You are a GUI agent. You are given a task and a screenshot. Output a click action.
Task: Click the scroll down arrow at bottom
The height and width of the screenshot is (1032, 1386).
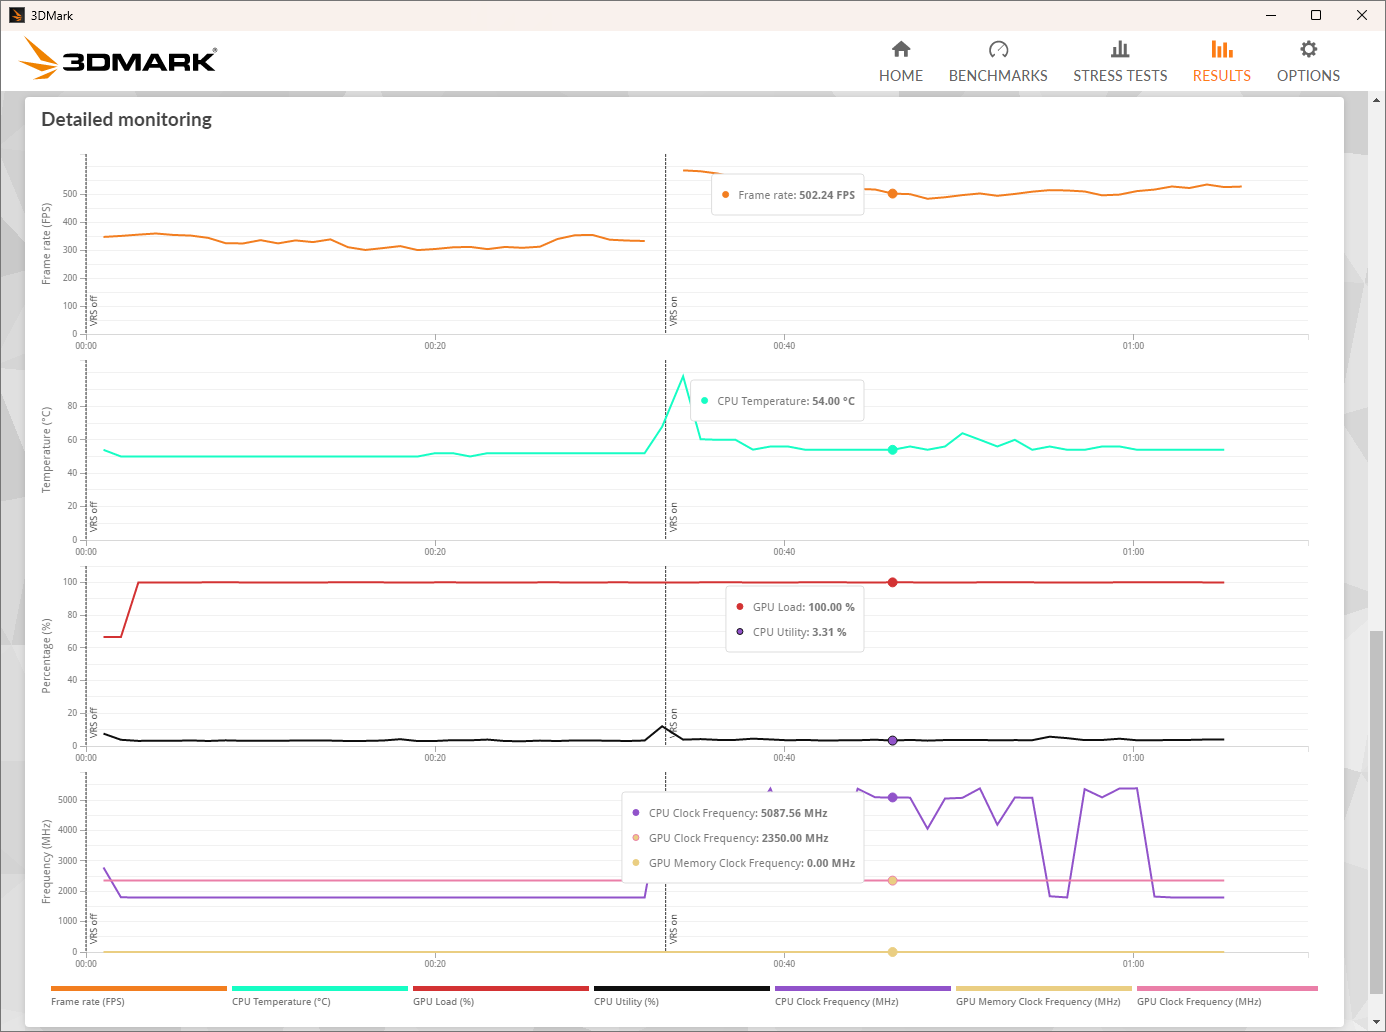point(1376,1022)
